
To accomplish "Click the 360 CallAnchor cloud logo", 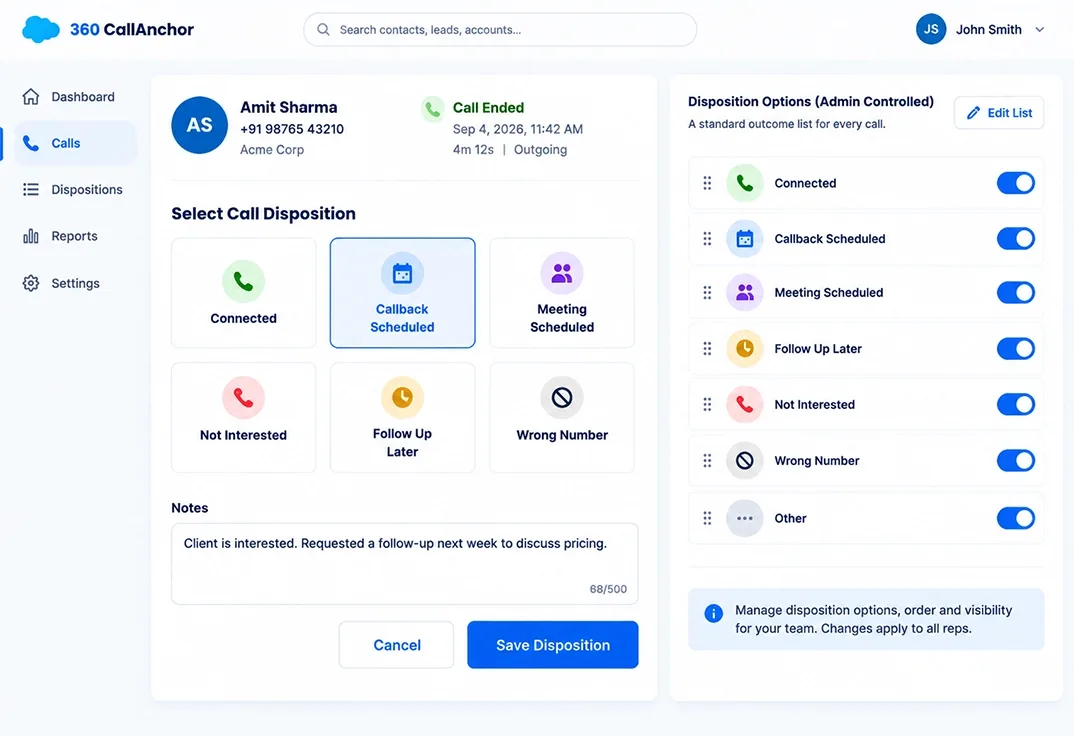I will [40, 29].
